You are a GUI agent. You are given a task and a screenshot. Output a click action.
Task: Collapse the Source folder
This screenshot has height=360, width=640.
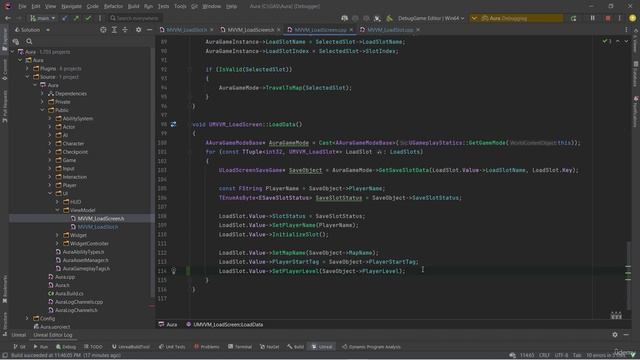click(27, 77)
